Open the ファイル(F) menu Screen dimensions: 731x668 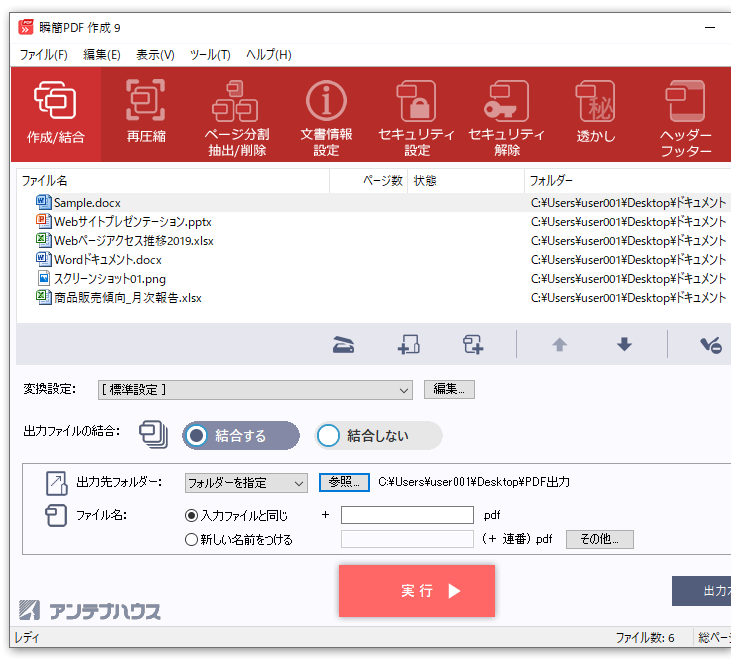(x=43, y=55)
